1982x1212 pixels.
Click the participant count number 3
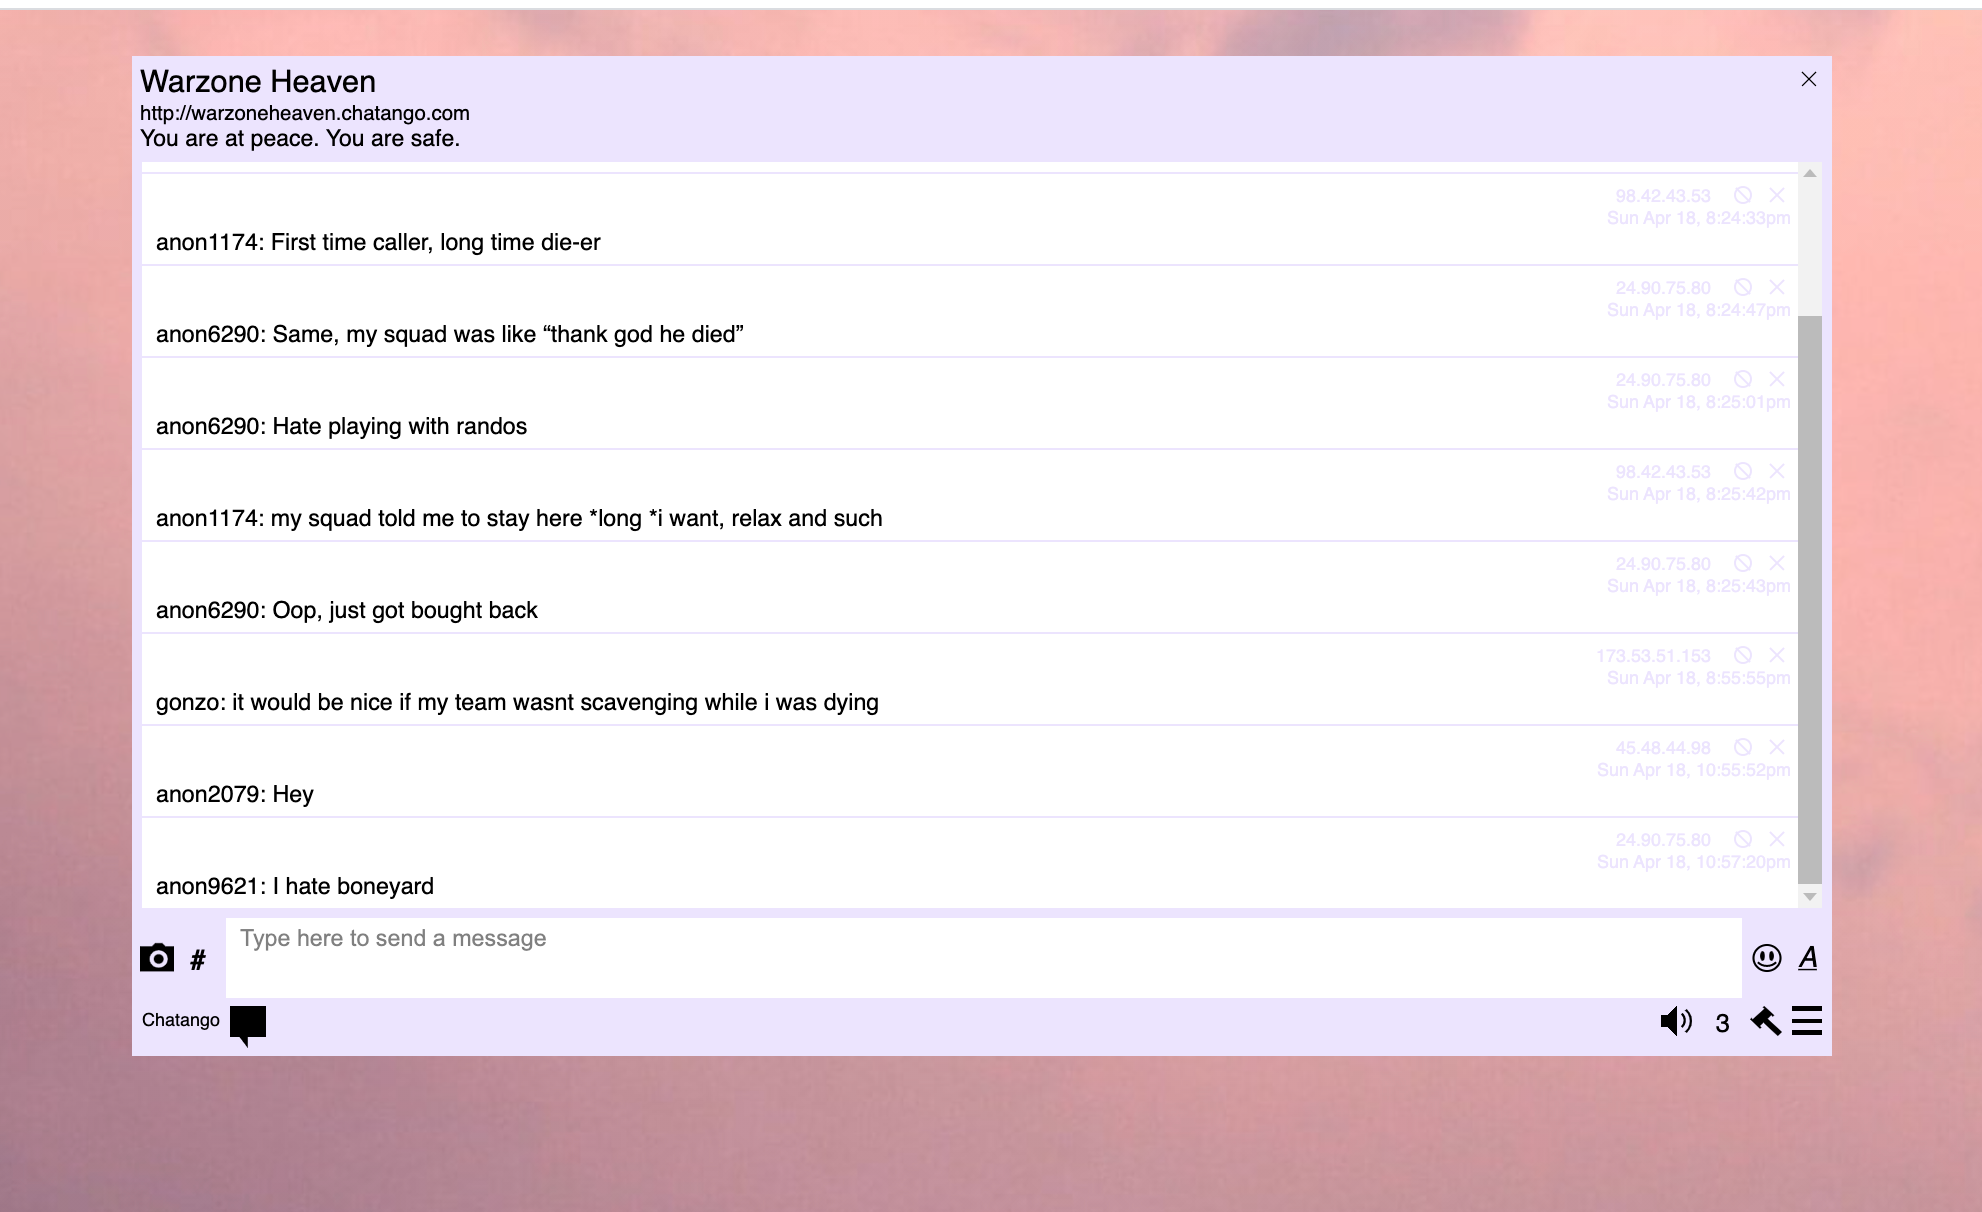[x=1722, y=1023]
